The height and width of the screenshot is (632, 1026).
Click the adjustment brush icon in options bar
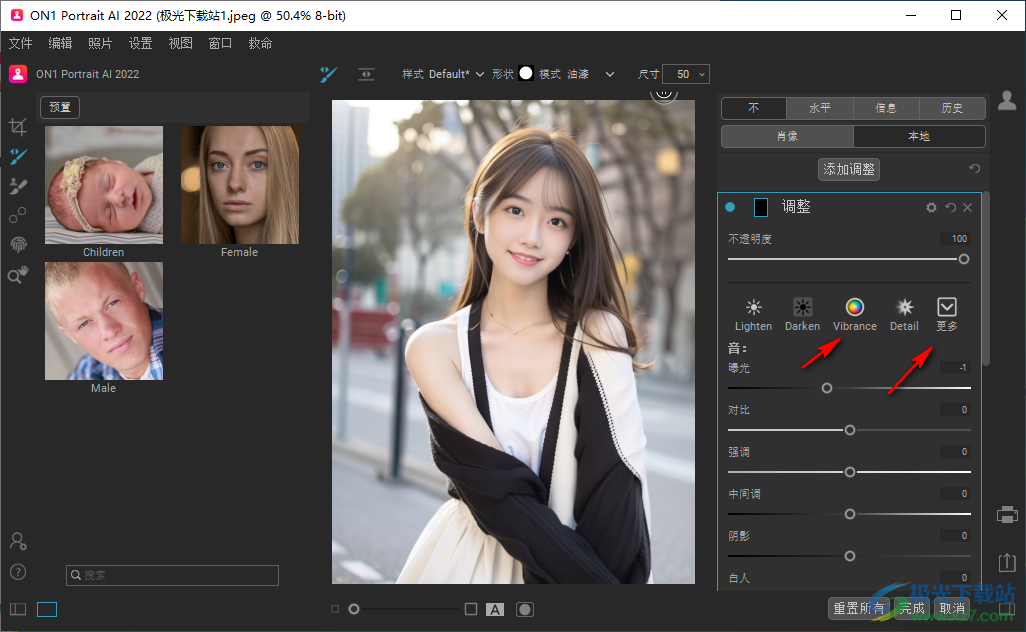(328, 74)
